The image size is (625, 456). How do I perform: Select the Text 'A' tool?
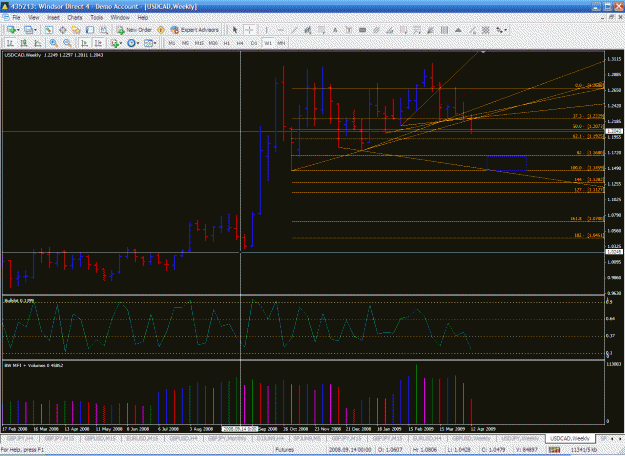335,30
